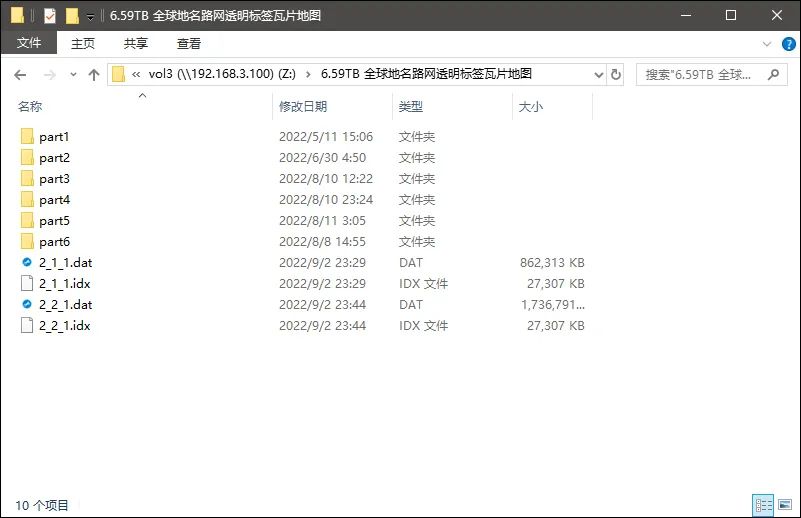This screenshot has height=518, width=801.
Task: Select the part6 folder icon
Action: [x=28, y=241]
